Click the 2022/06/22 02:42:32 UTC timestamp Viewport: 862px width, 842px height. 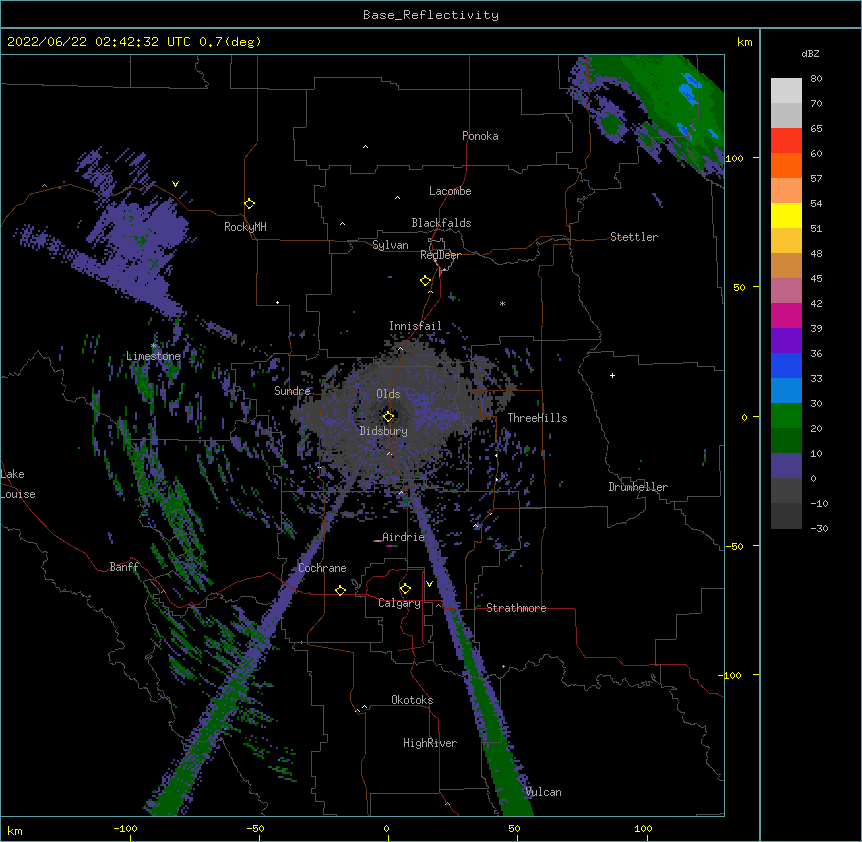99,42
